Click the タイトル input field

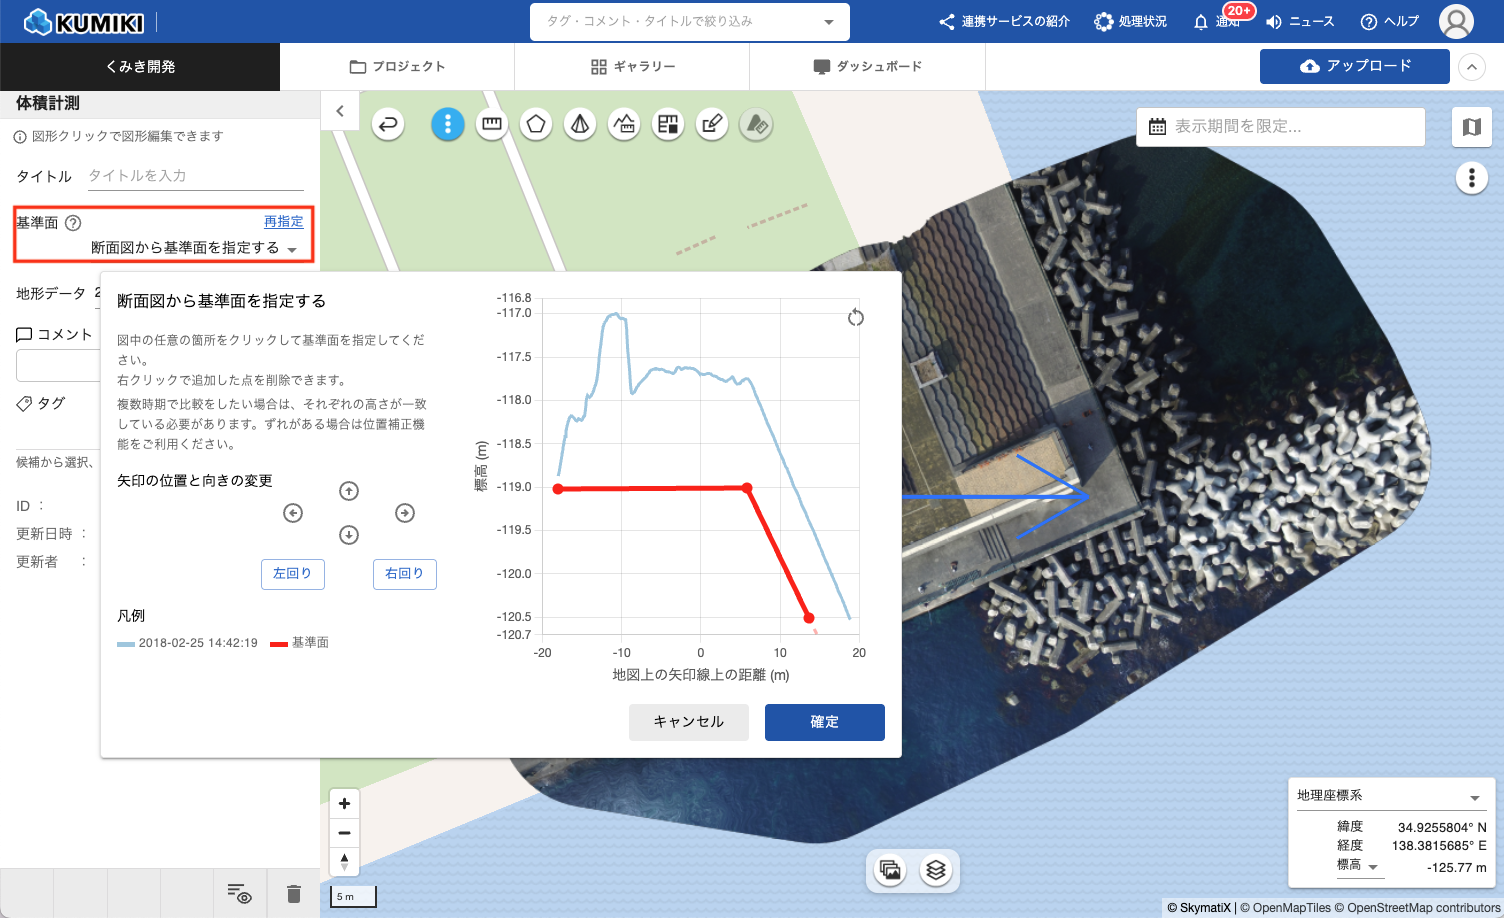click(x=195, y=176)
